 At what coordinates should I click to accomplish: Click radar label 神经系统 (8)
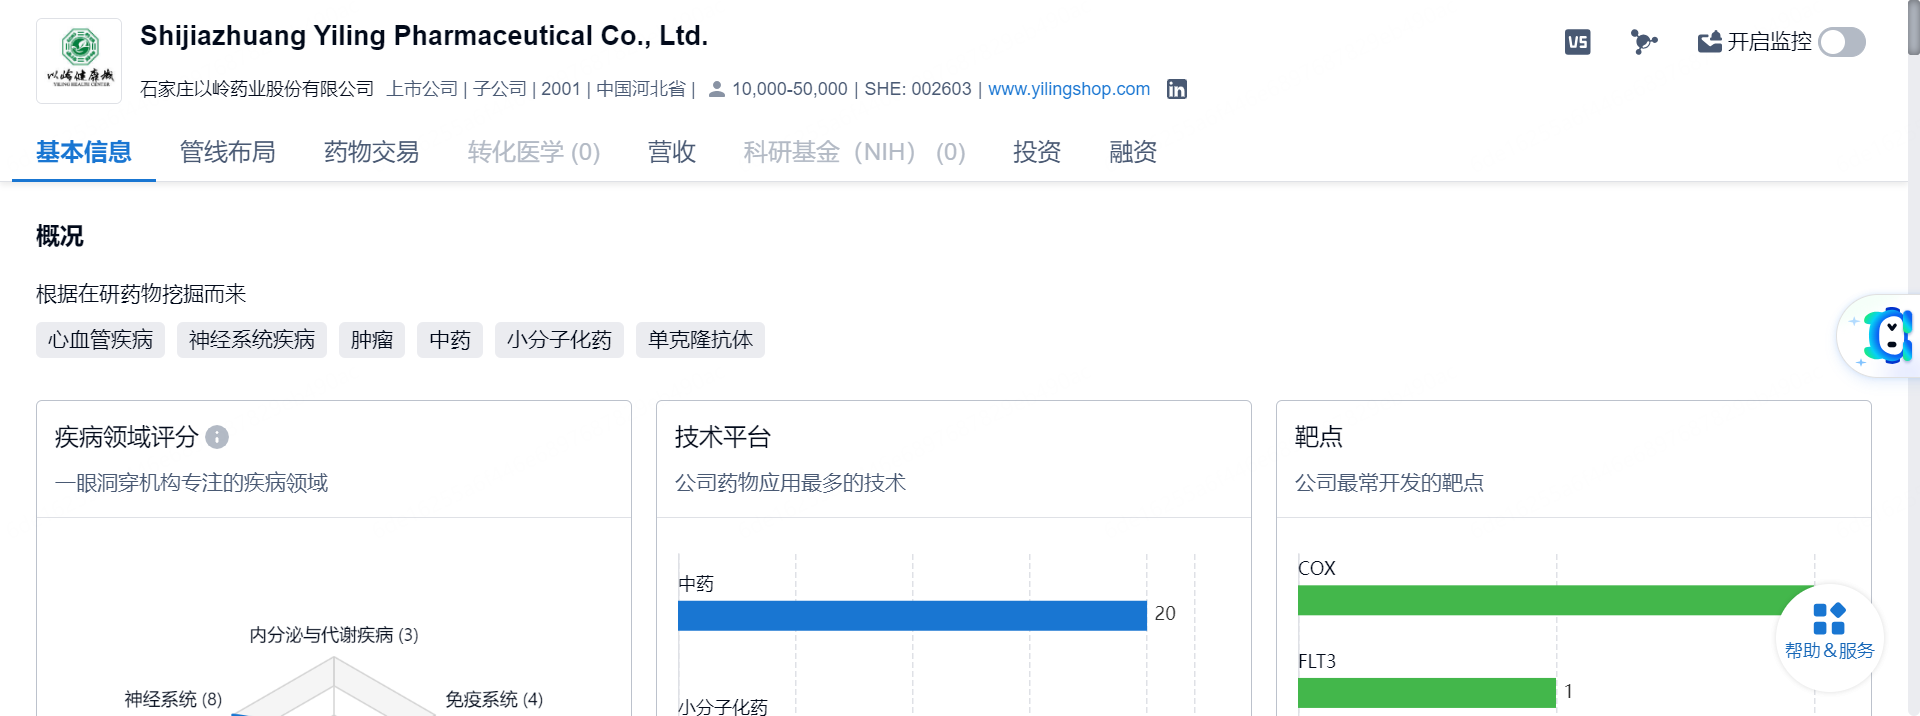(173, 699)
